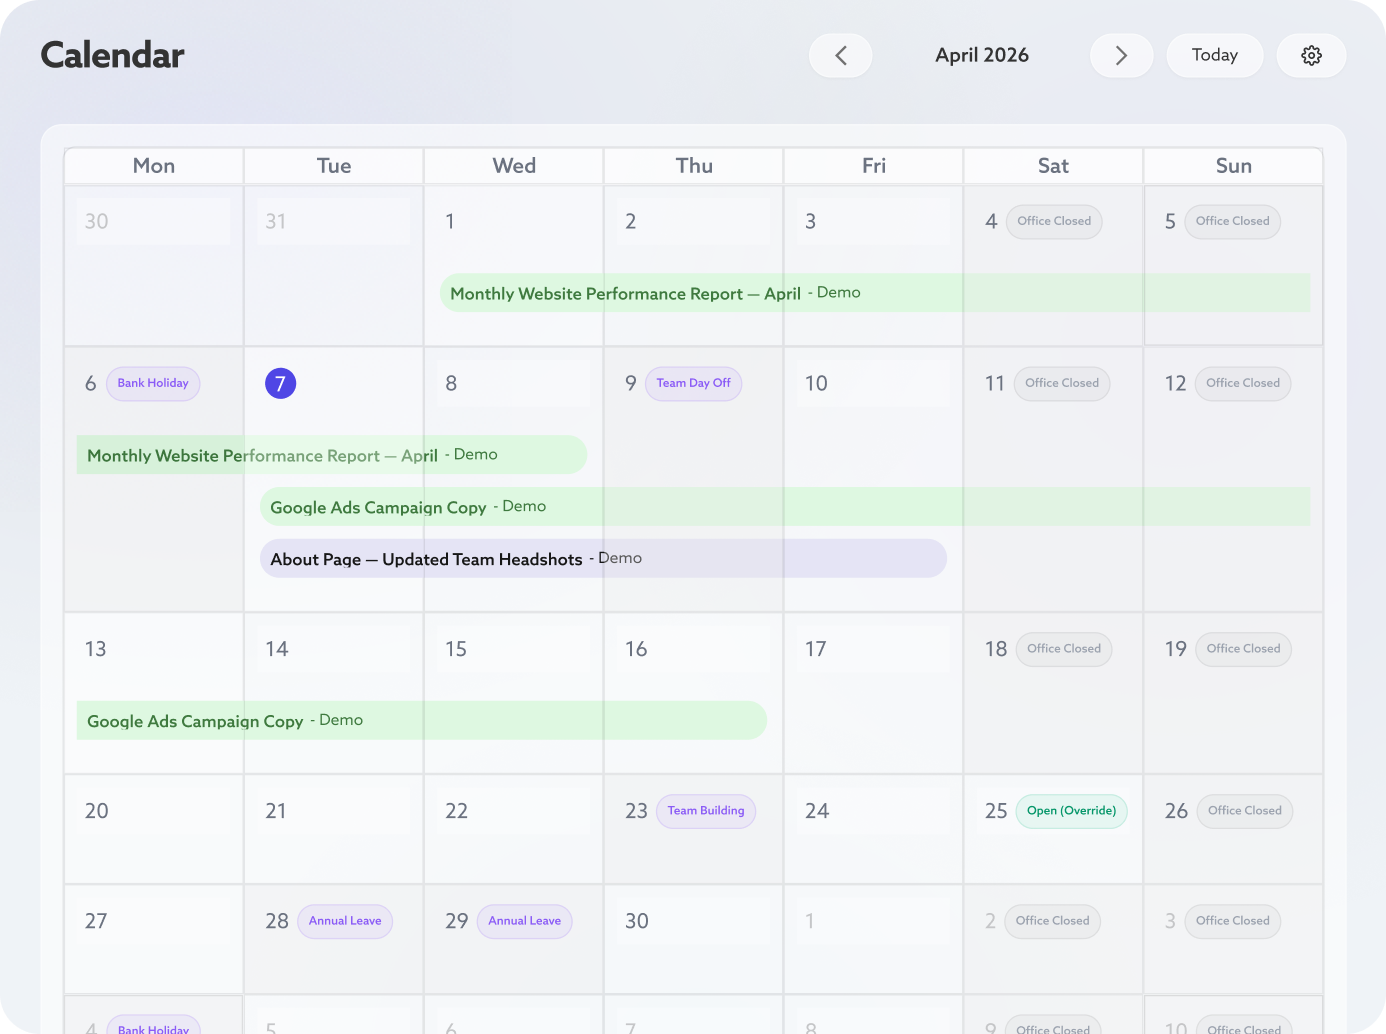Open Google Ads Campaign Copy event starting Tuesday 7
Screen dimensions: 1386x1034
click(x=785, y=507)
